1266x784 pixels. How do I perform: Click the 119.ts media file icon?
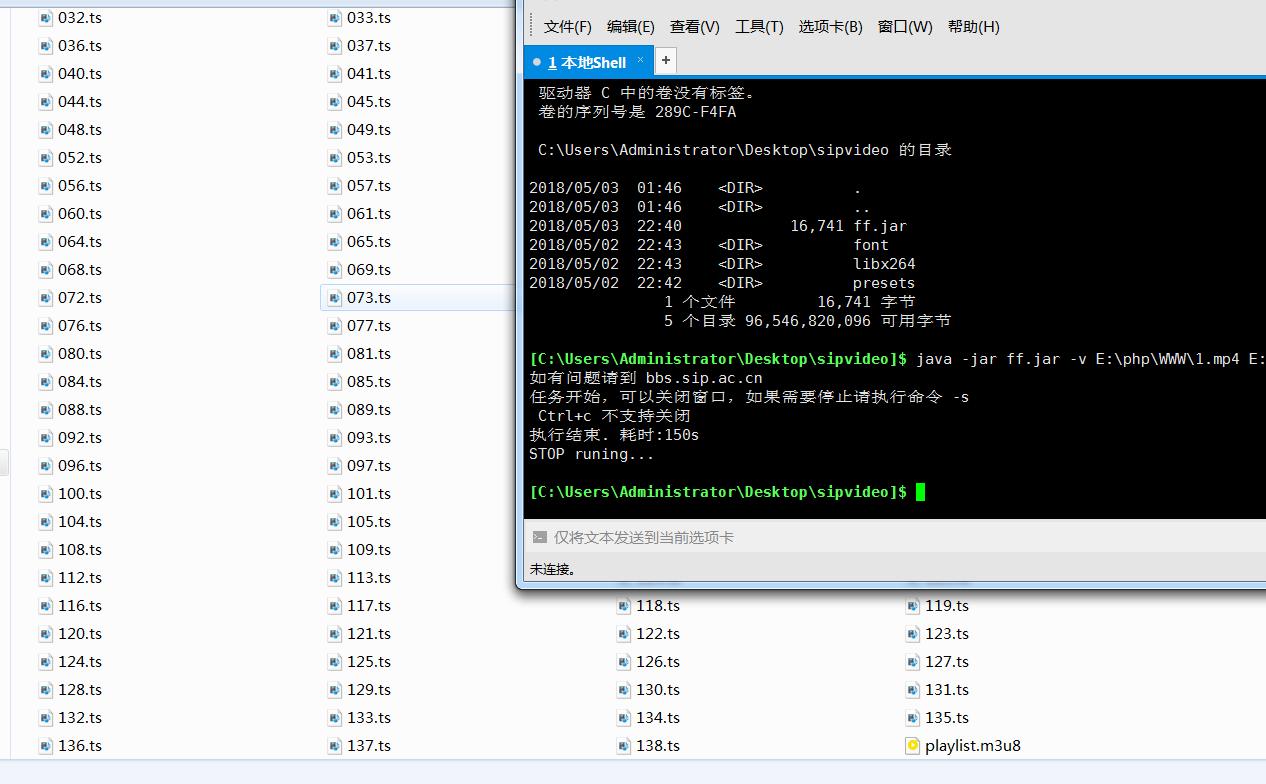coord(912,605)
